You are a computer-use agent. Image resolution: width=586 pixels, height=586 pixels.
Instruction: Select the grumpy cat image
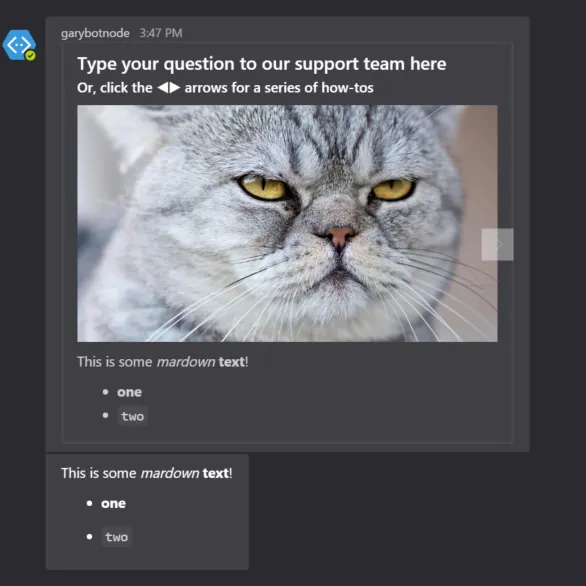click(x=287, y=223)
